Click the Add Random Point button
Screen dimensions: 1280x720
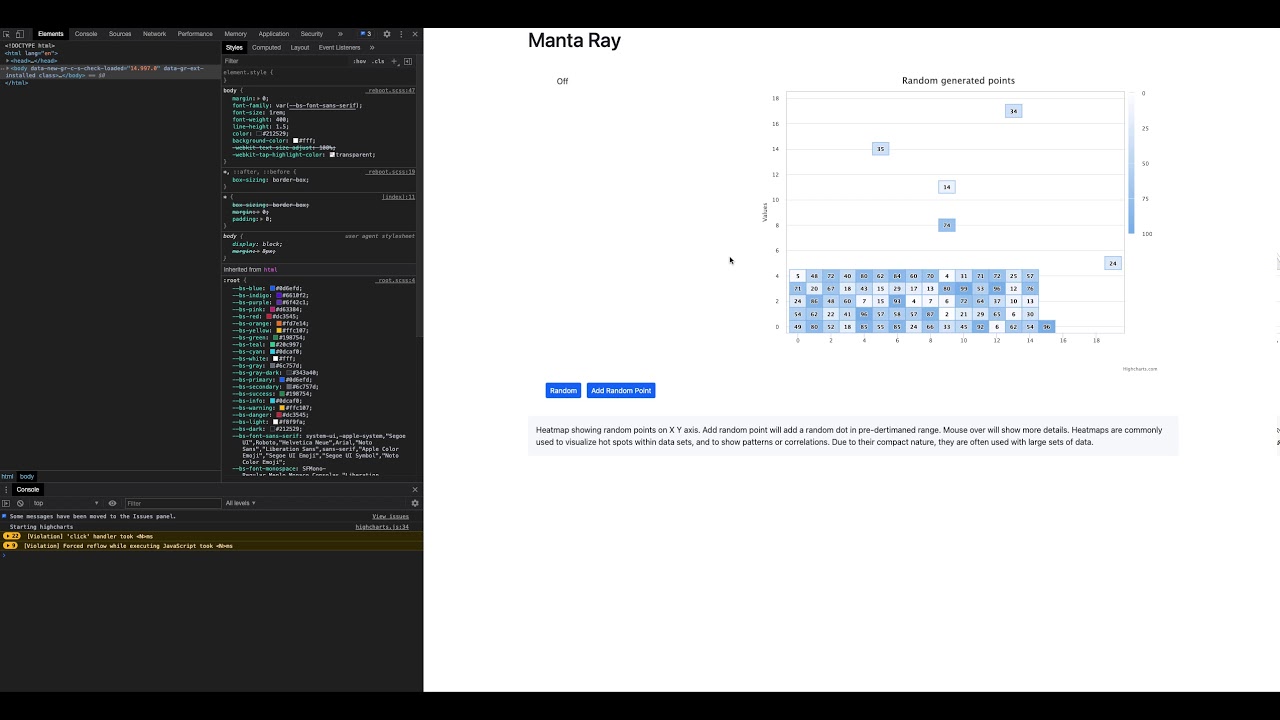621,391
